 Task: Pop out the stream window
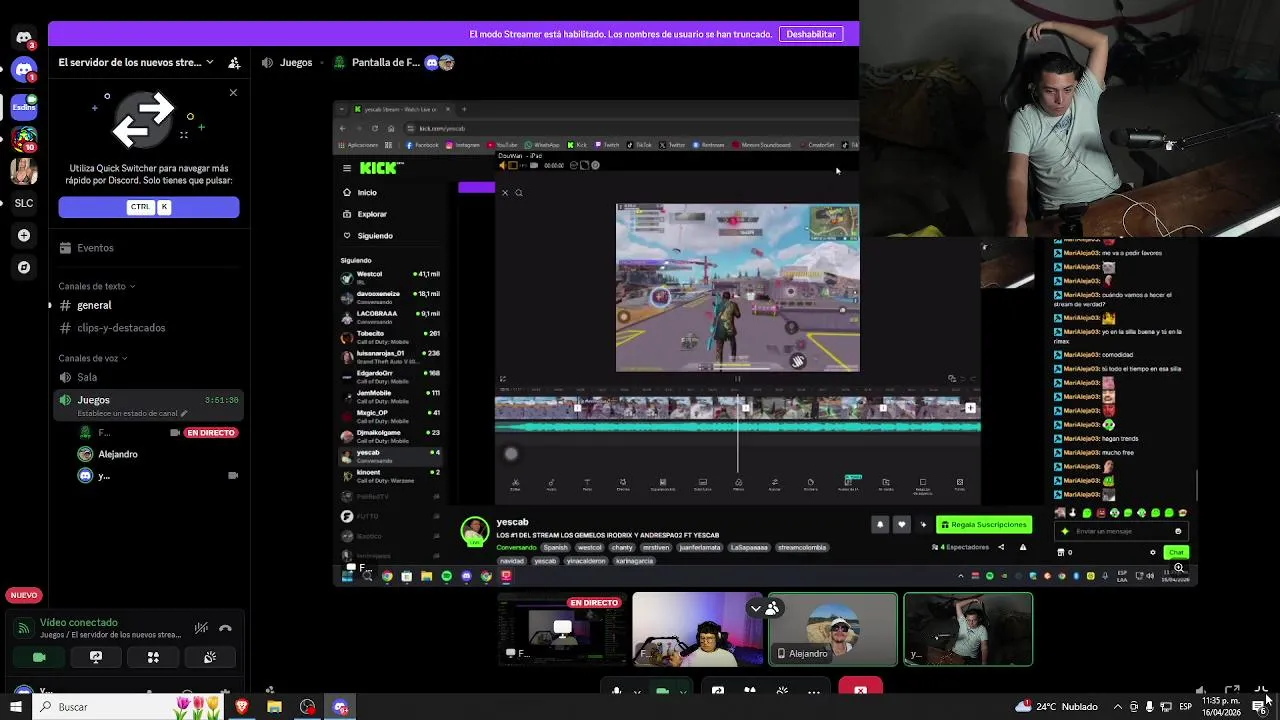[1232, 691]
